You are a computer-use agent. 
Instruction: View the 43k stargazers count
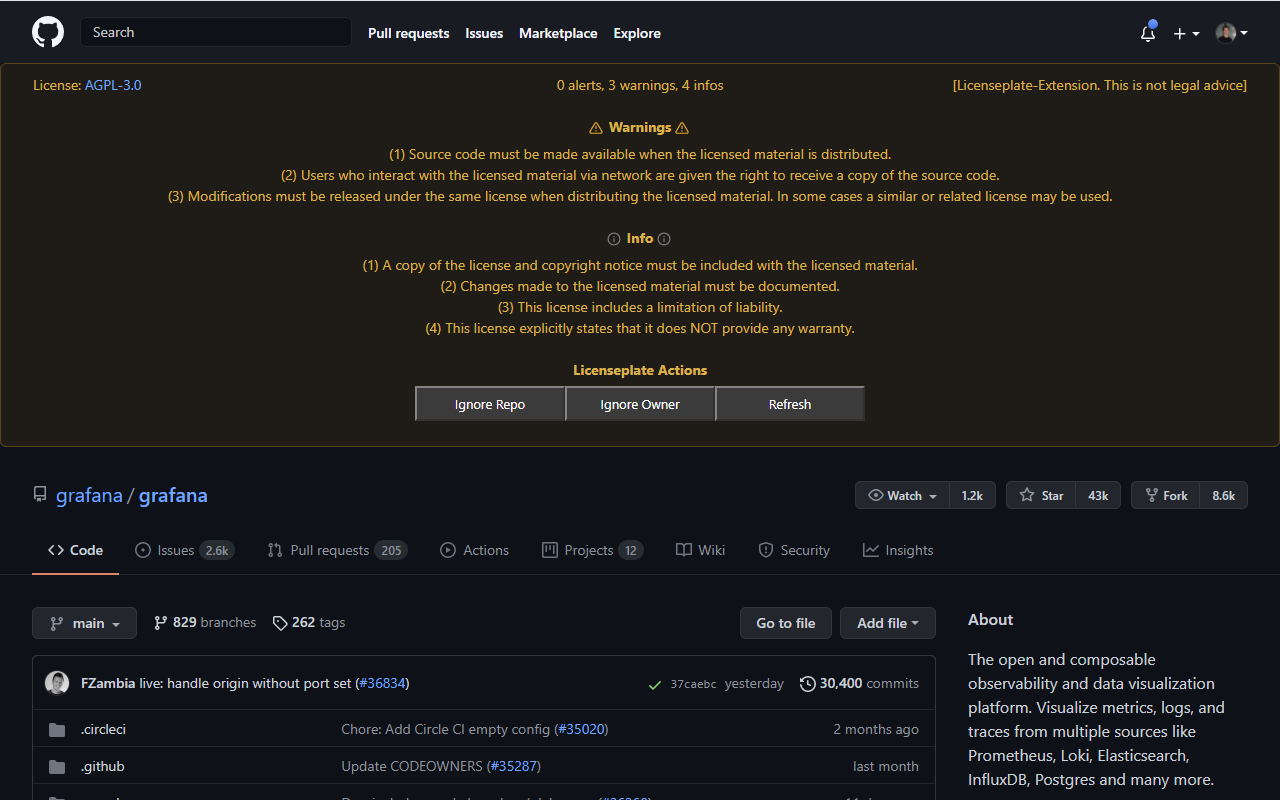coord(1098,495)
